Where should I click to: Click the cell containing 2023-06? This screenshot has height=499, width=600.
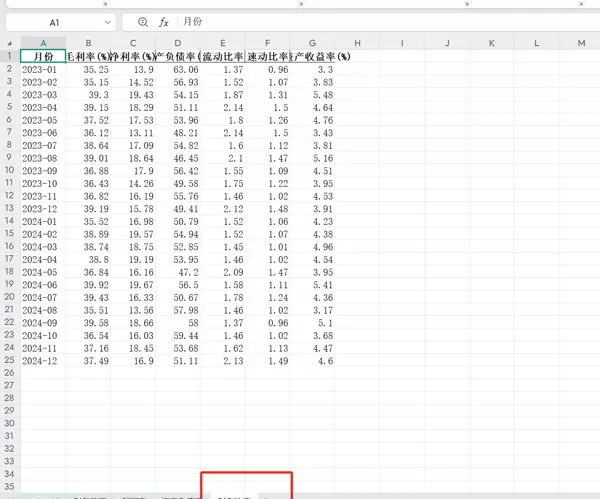tap(43, 132)
